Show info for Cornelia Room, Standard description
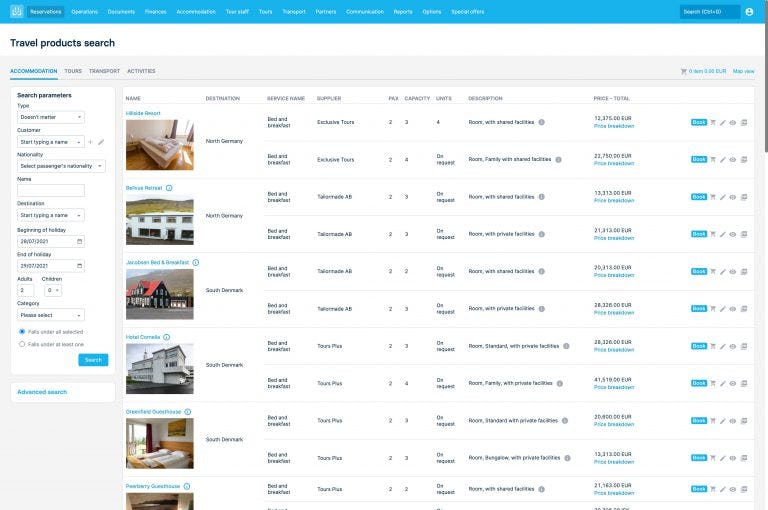768x510 pixels. point(566,346)
